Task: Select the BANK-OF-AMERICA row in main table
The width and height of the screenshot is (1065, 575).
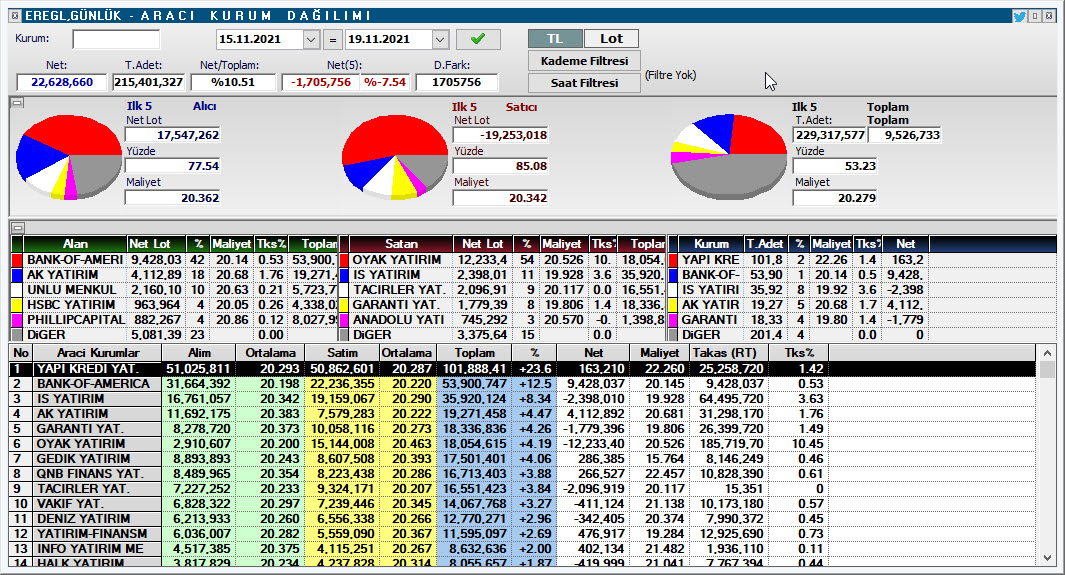Action: [x=522, y=384]
